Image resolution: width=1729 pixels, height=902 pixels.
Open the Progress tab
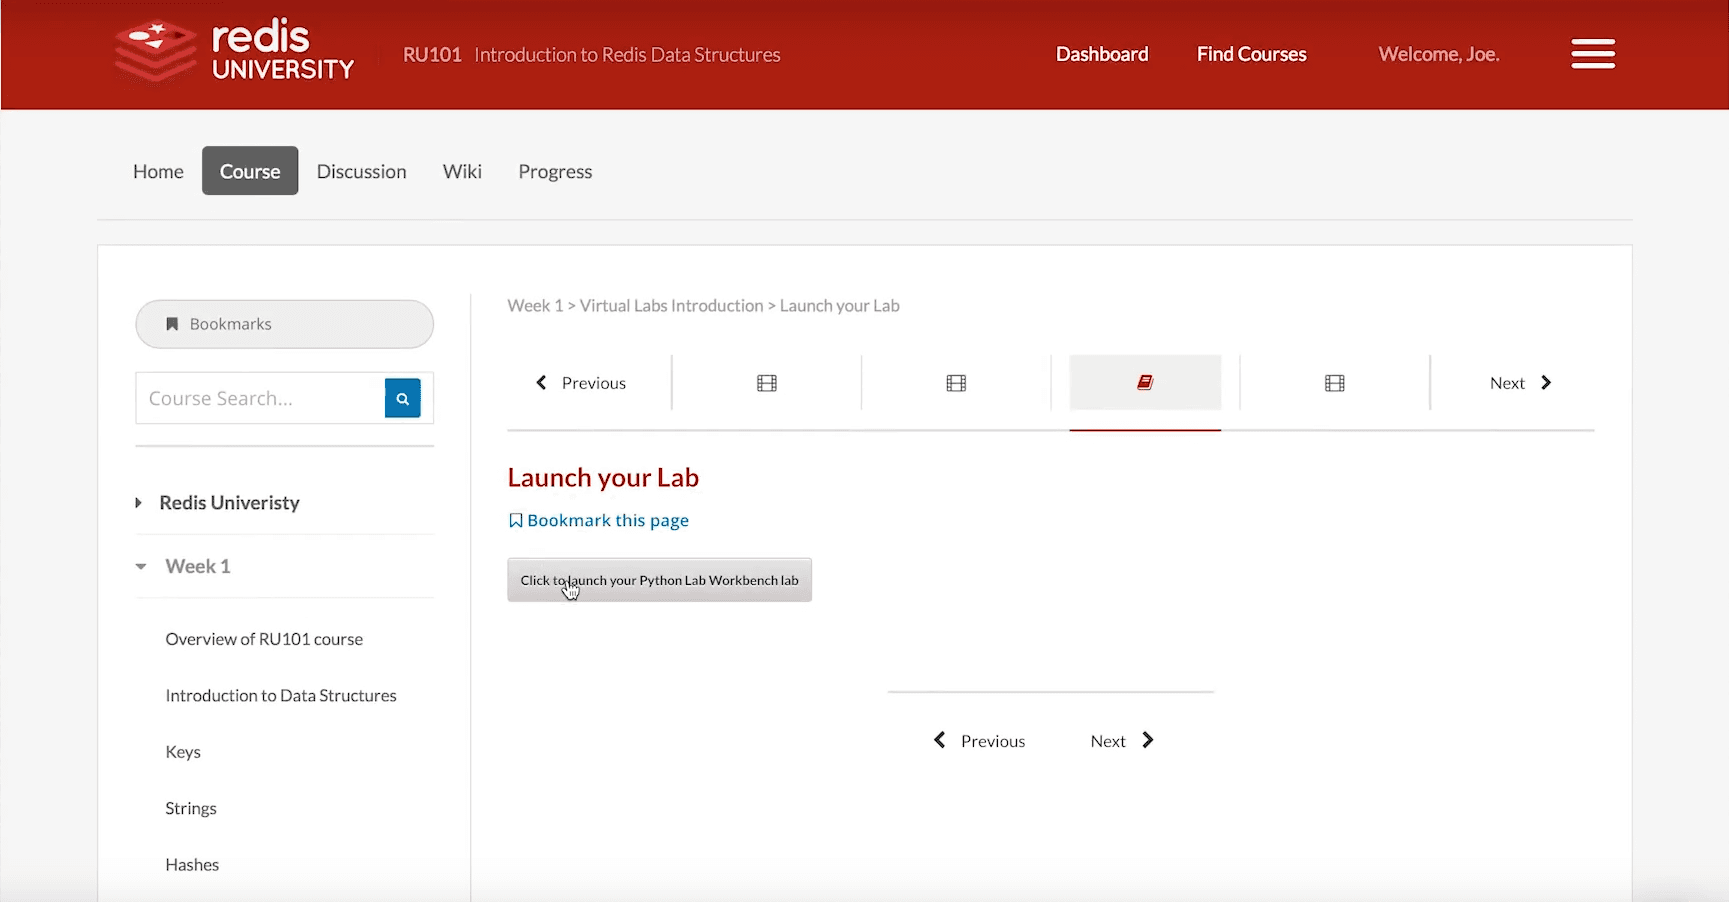[x=555, y=171]
